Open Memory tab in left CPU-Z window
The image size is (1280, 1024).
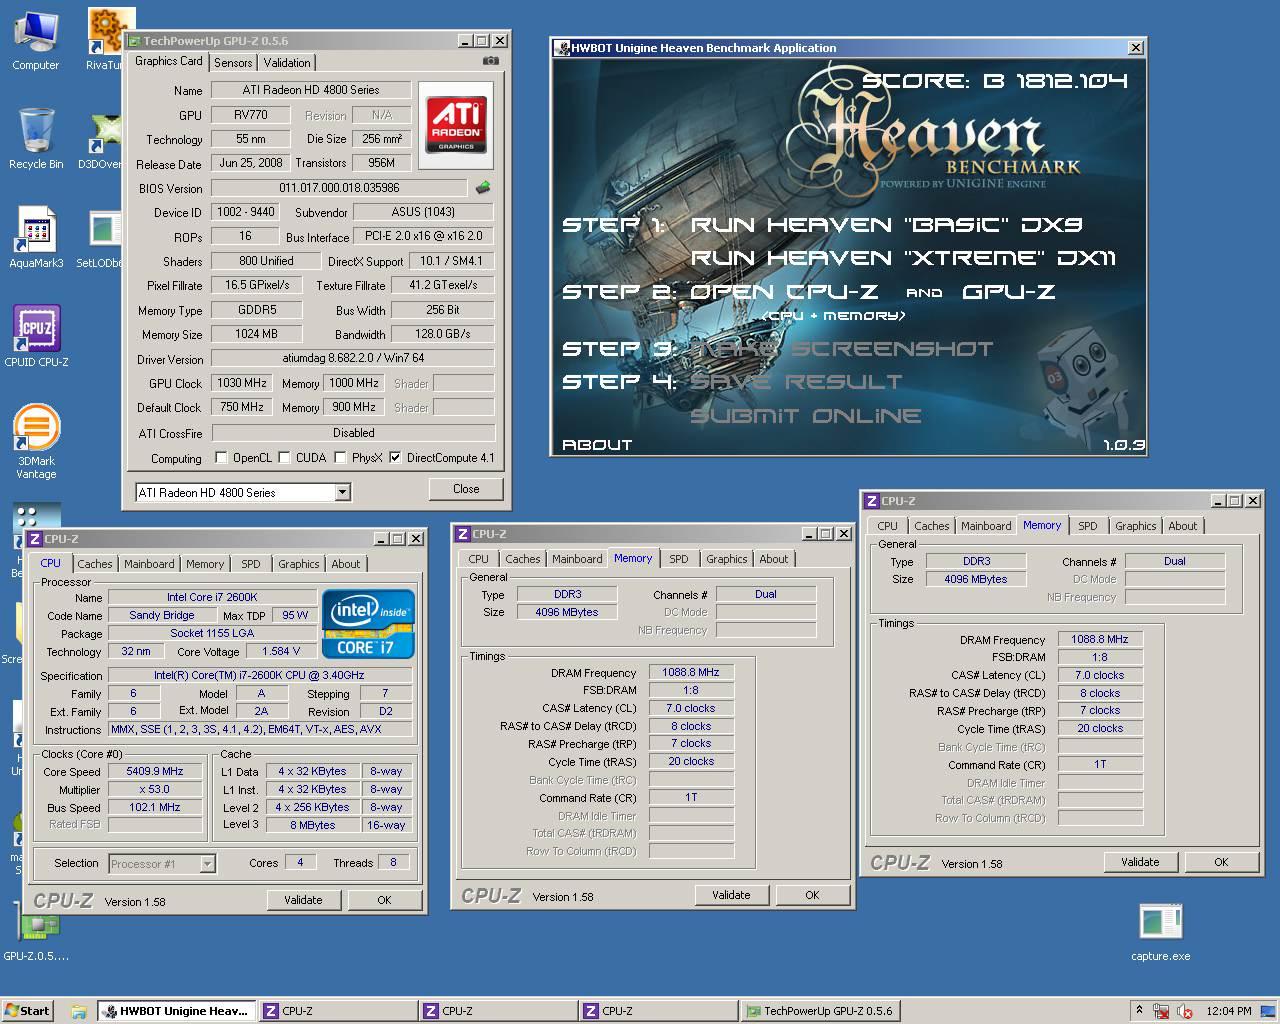point(205,564)
